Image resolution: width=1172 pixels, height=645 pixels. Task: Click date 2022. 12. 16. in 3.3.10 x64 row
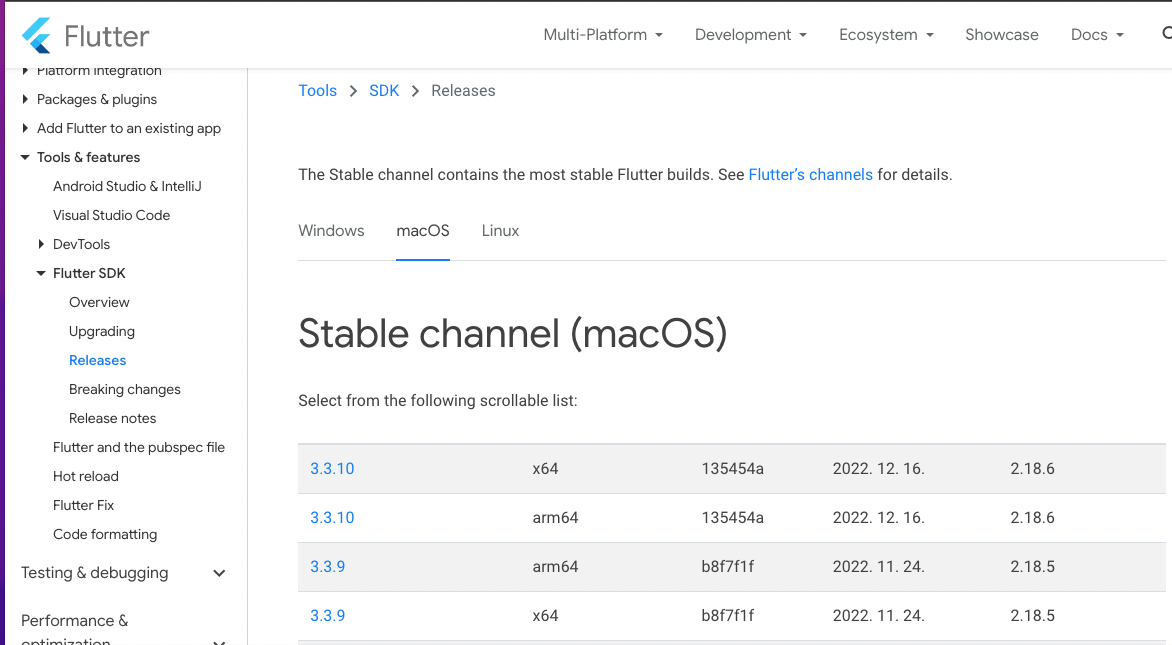(879, 469)
